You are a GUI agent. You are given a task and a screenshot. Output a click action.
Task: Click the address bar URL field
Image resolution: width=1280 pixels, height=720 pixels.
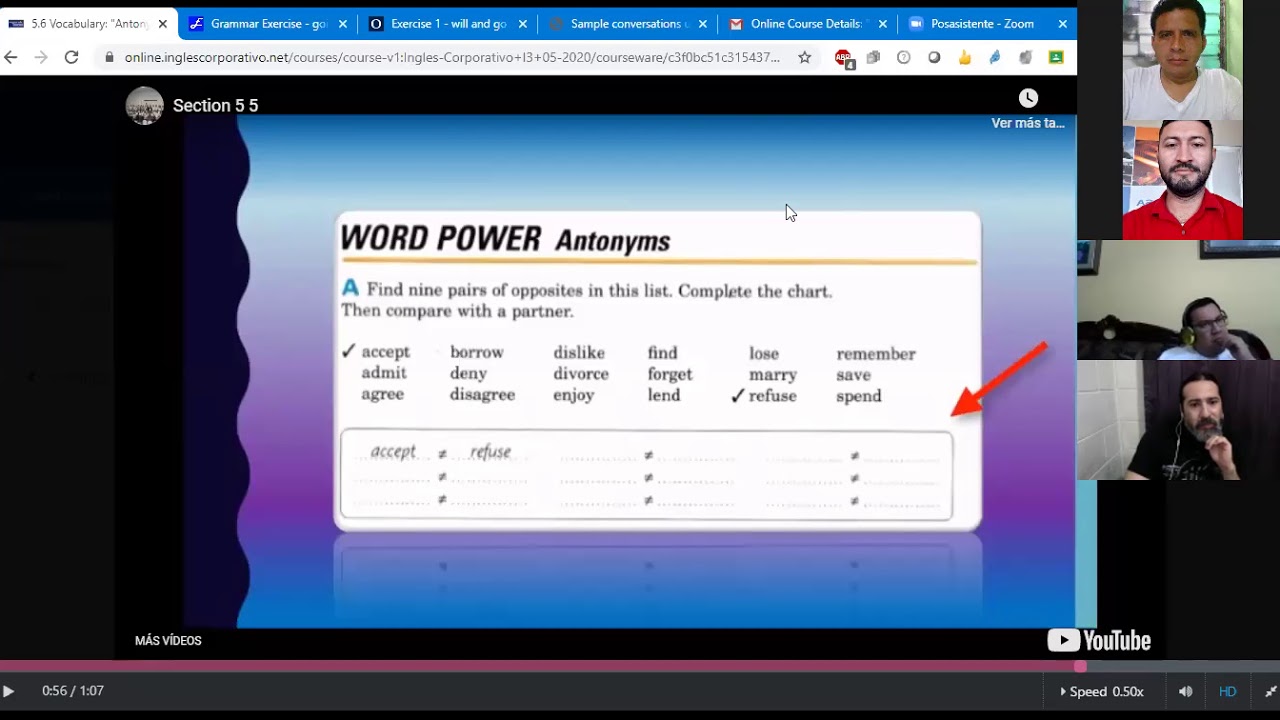pos(452,57)
